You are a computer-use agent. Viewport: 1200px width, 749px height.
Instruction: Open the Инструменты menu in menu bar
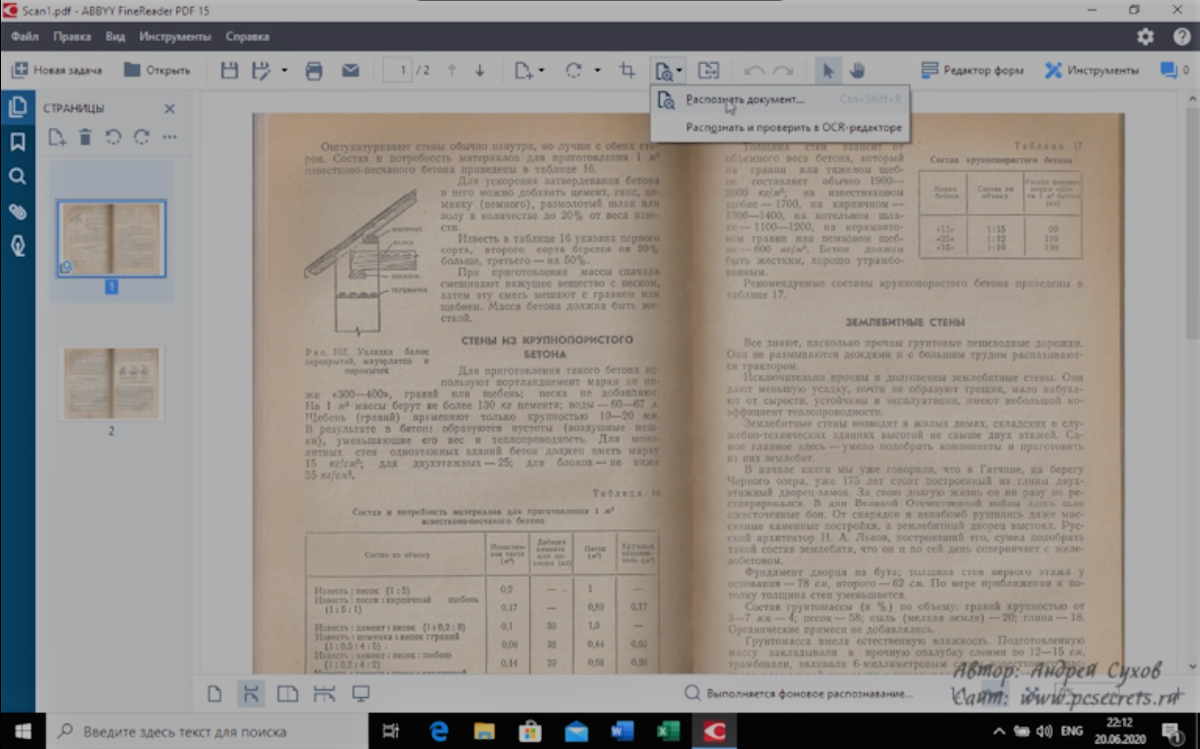click(x=175, y=36)
